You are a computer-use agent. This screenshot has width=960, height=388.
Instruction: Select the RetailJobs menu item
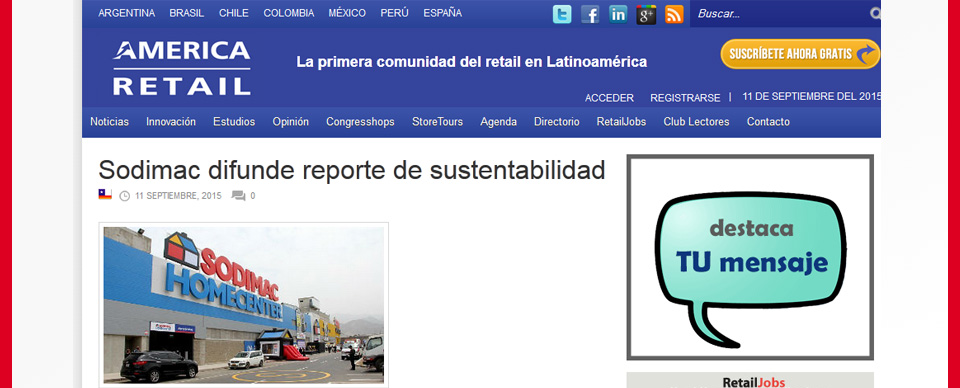tap(621, 122)
